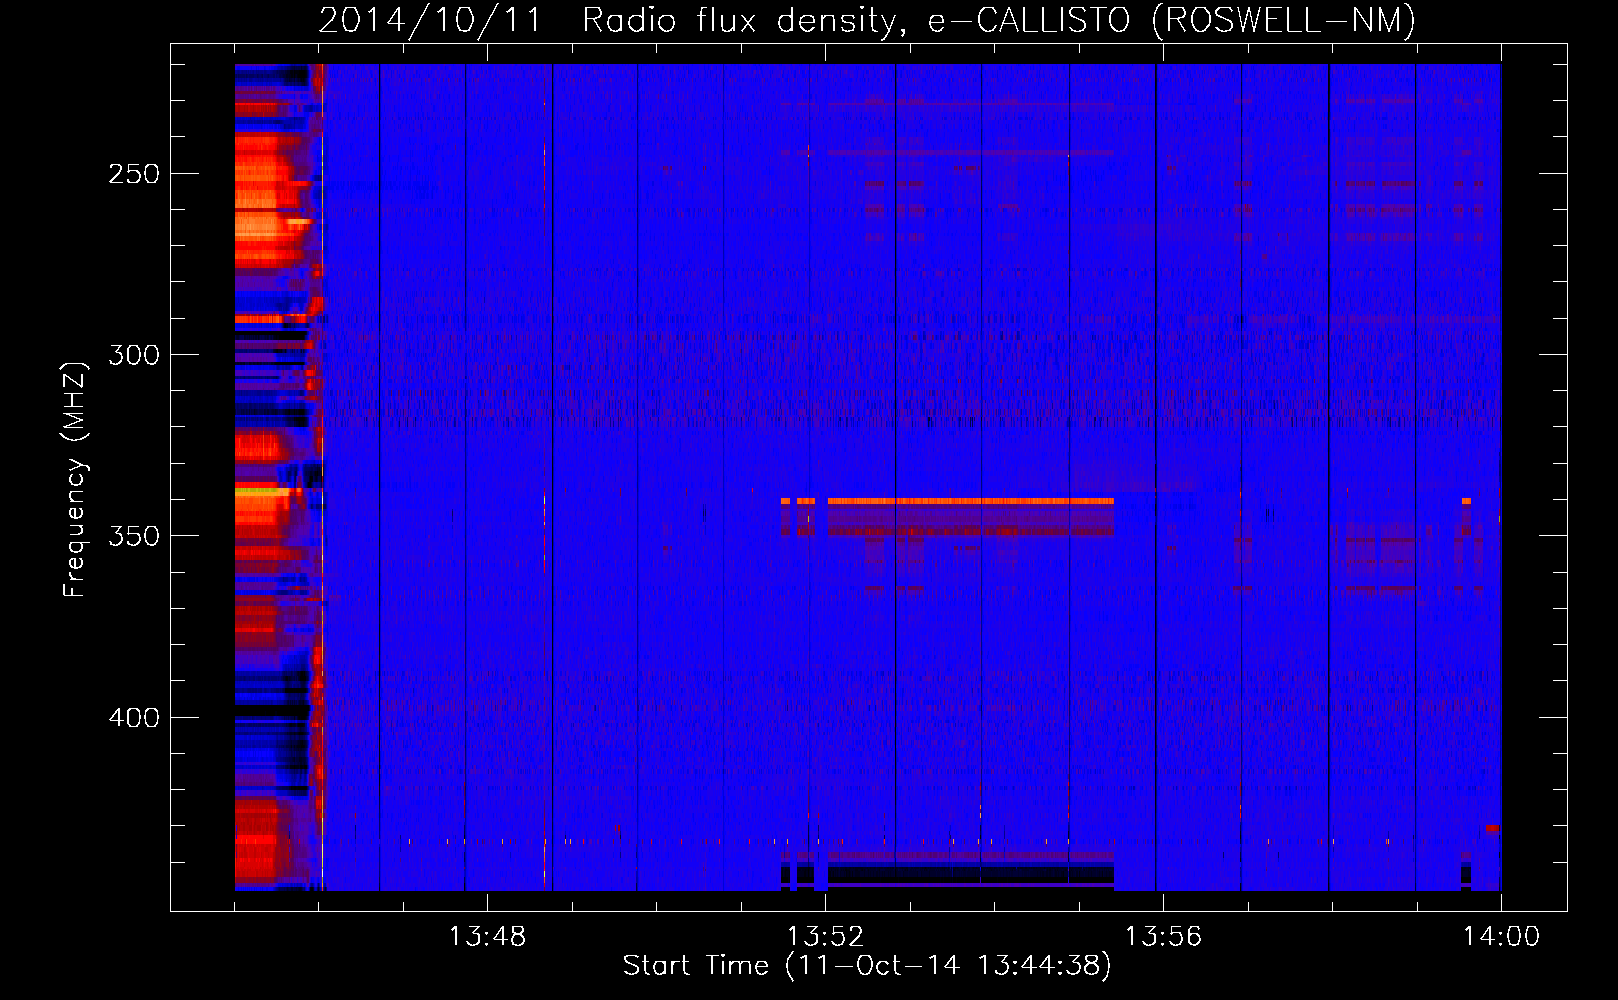Click the 300 frequency tick label

tap(134, 355)
